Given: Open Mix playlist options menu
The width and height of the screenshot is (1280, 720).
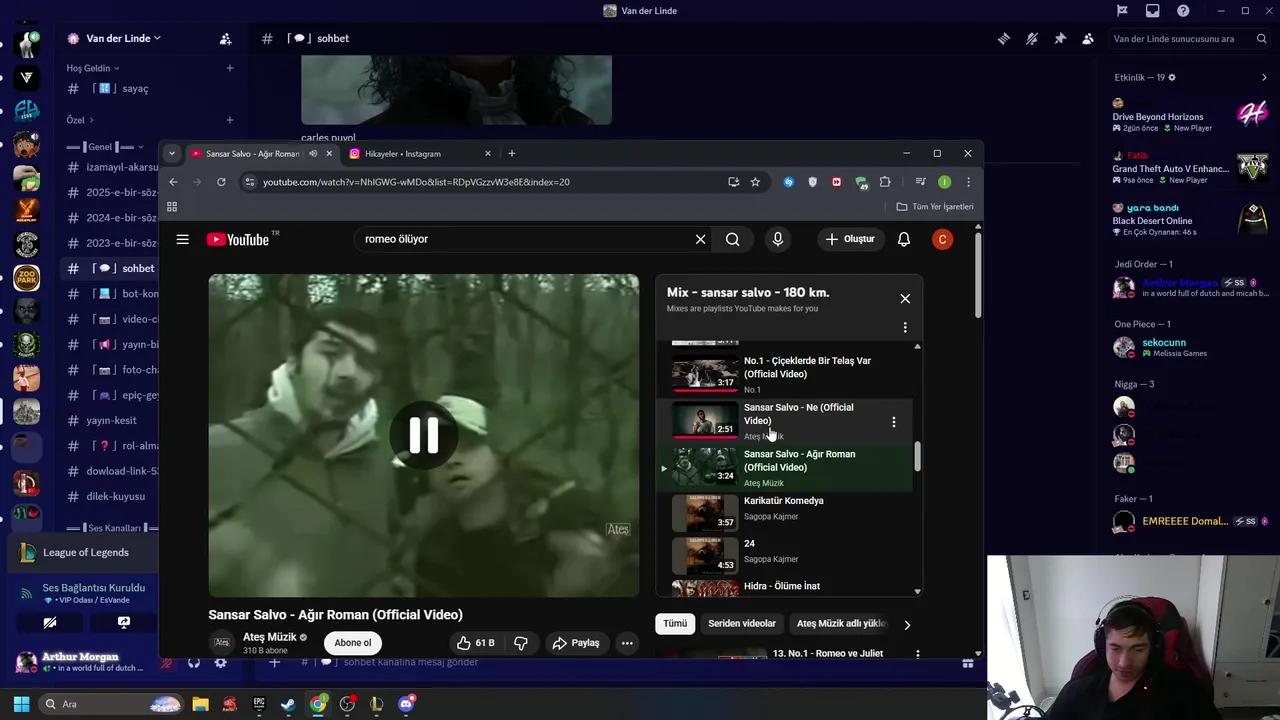Looking at the screenshot, I should [905, 327].
